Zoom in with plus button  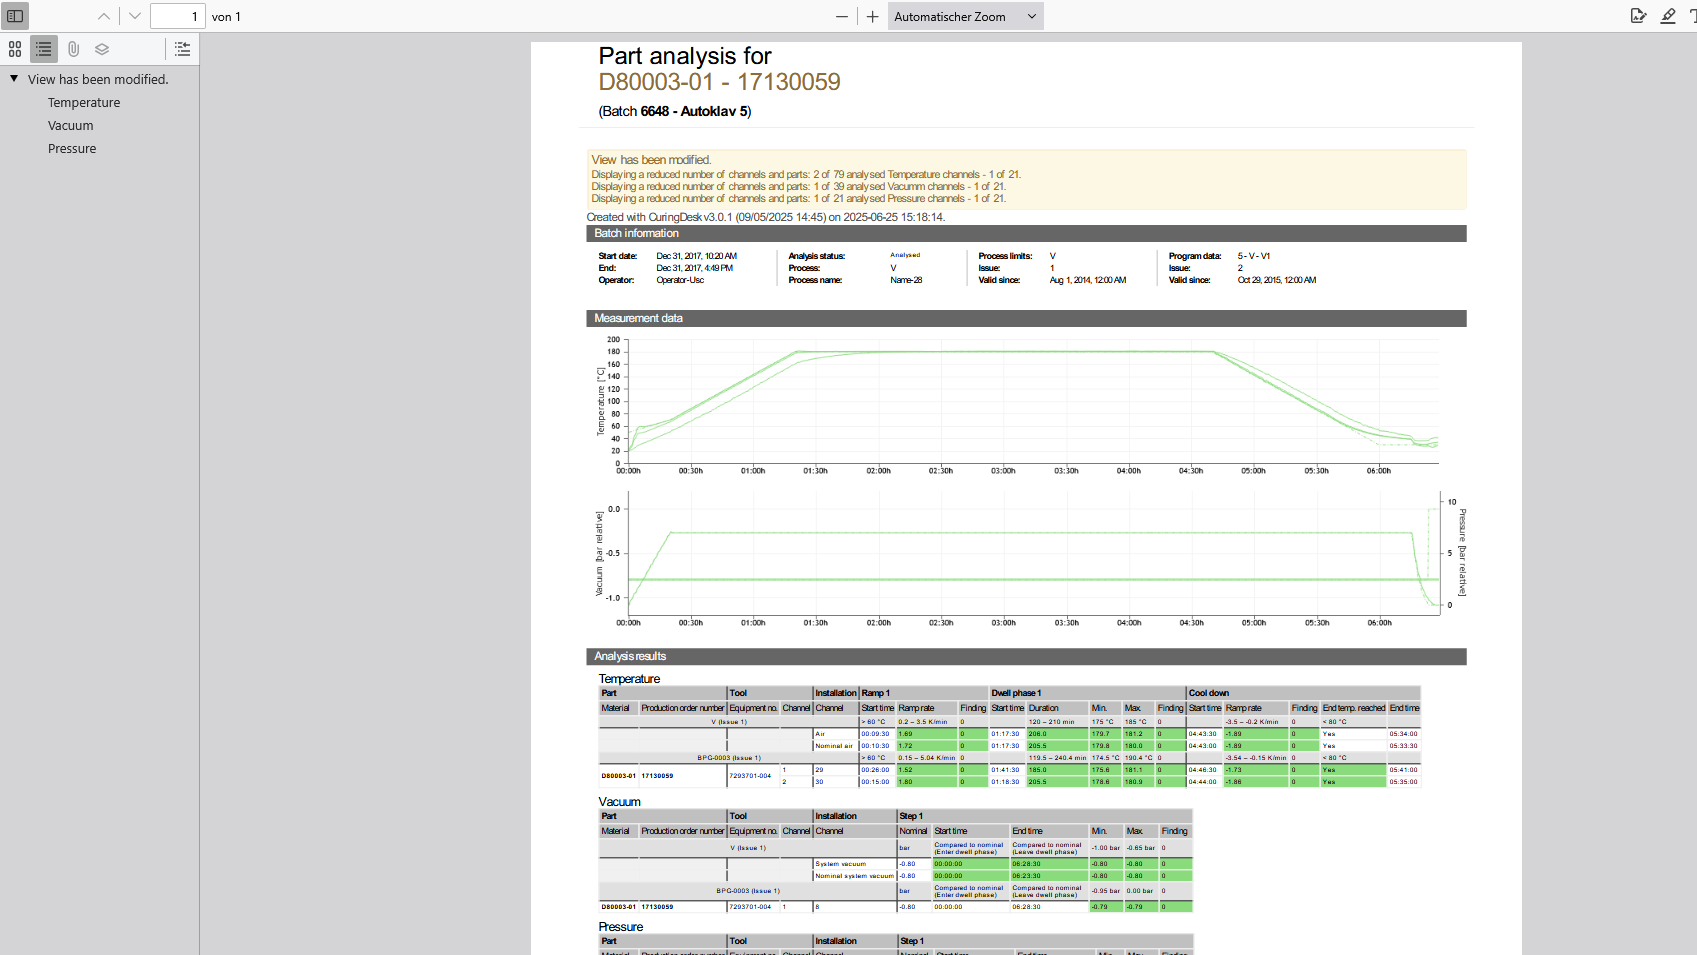click(x=872, y=16)
